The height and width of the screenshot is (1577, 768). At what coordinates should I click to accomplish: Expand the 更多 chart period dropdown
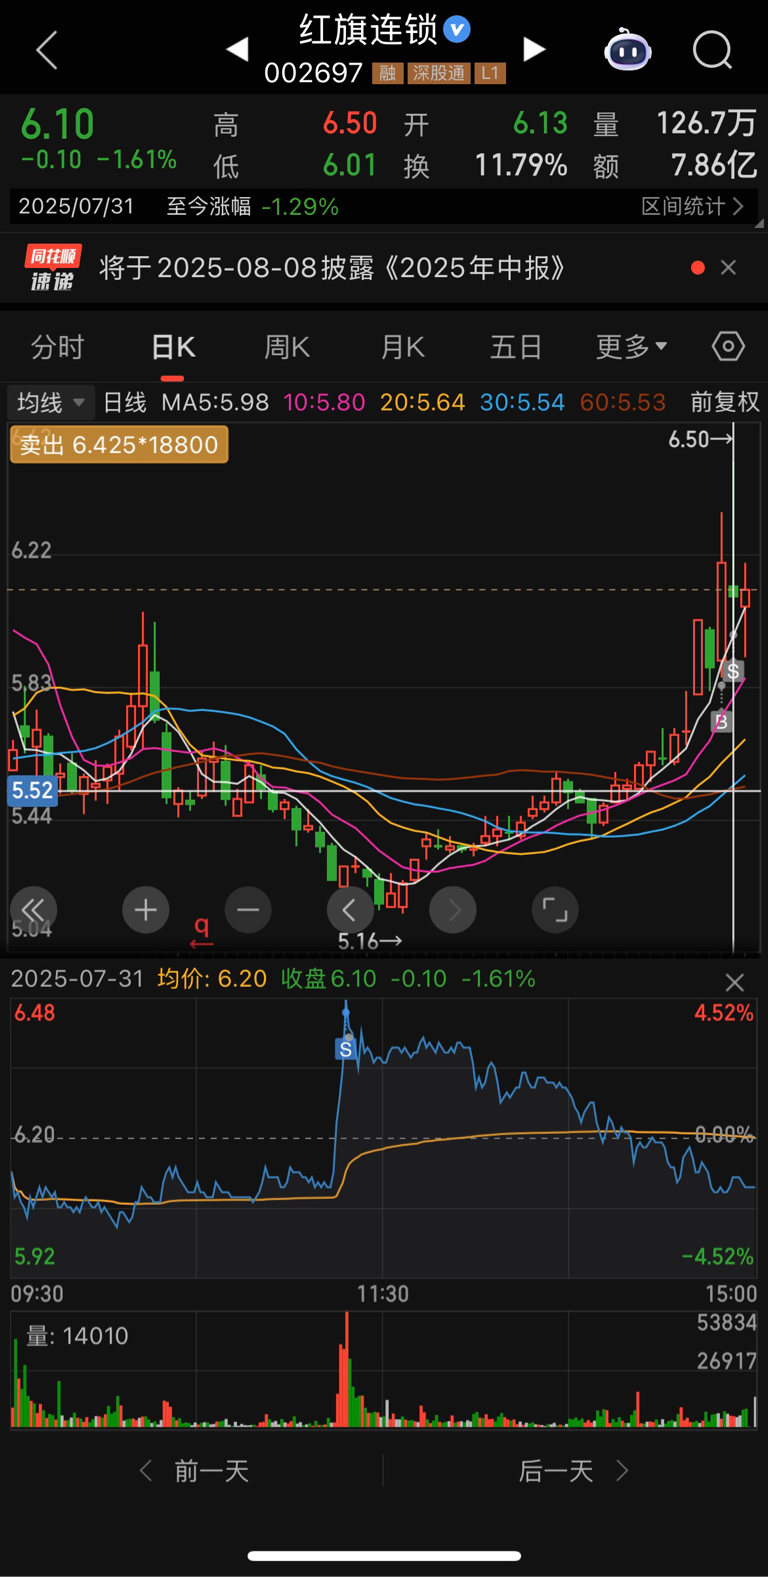click(632, 347)
